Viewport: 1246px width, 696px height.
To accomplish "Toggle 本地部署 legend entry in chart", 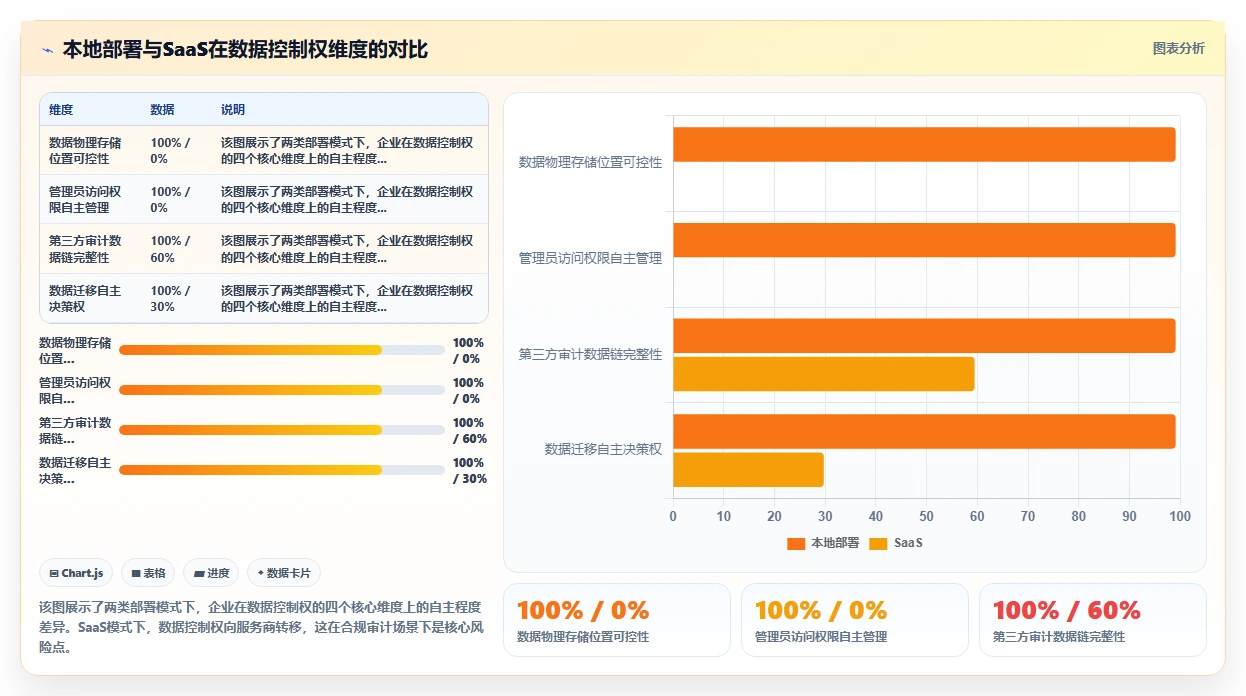I will coord(823,543).
